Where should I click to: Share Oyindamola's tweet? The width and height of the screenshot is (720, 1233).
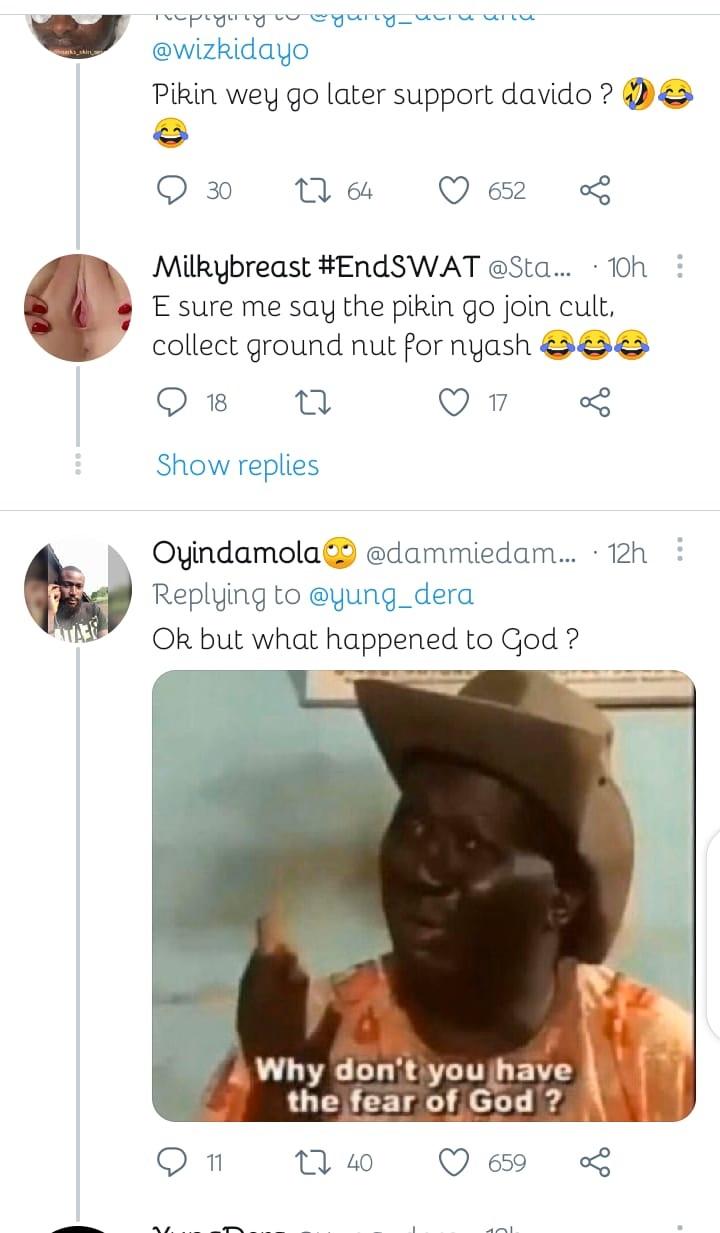point(595,1162)
